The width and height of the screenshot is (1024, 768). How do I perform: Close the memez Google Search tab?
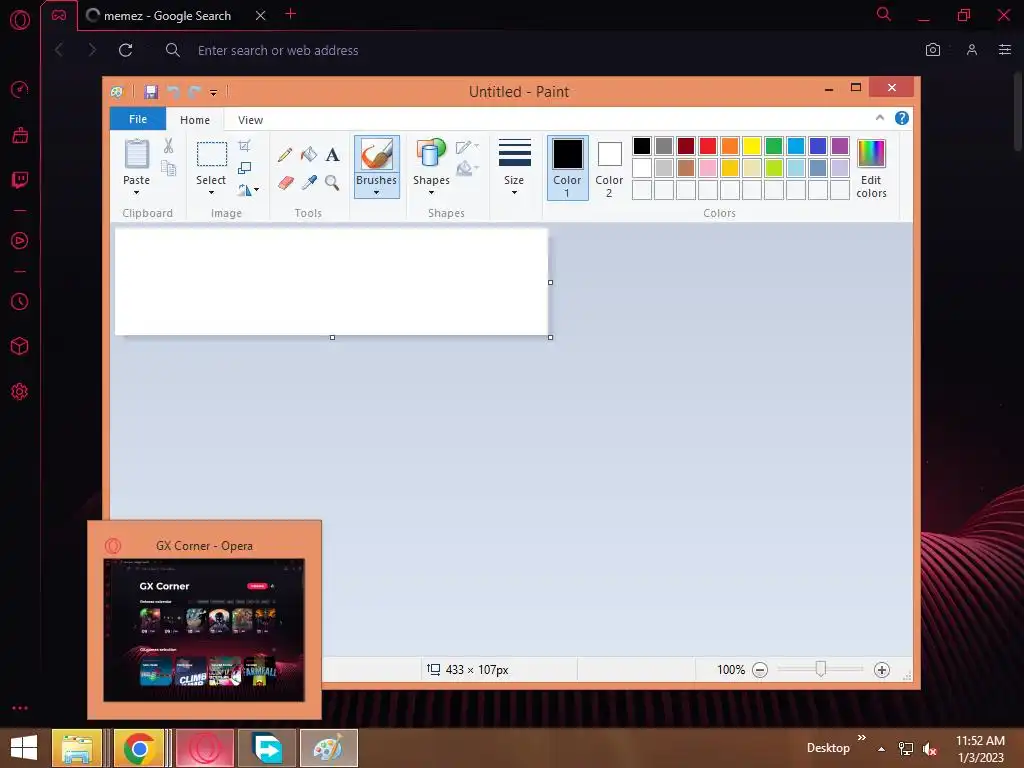tap(261, 16)
